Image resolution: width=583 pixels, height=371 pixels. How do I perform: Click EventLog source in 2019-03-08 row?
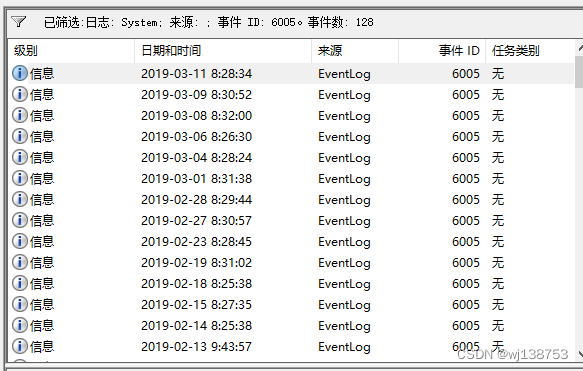344,116
